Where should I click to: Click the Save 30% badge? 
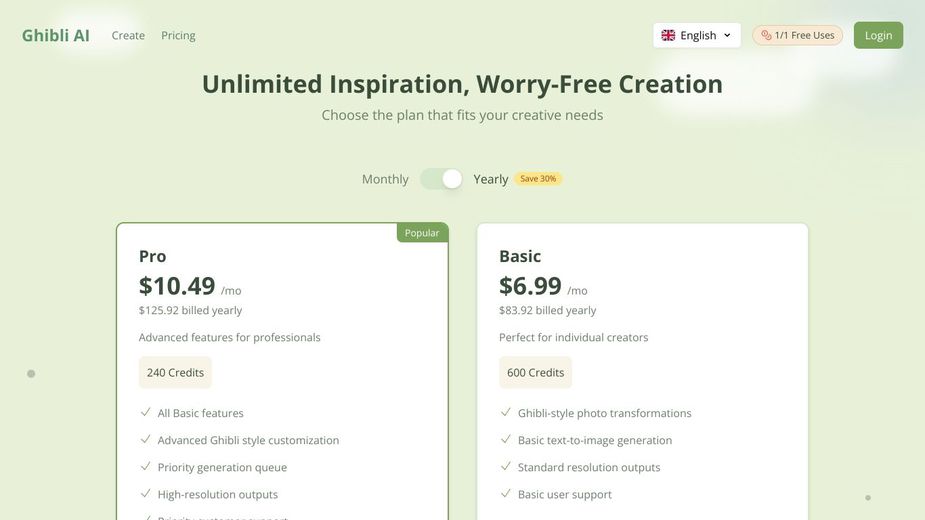tap(538, 179)
